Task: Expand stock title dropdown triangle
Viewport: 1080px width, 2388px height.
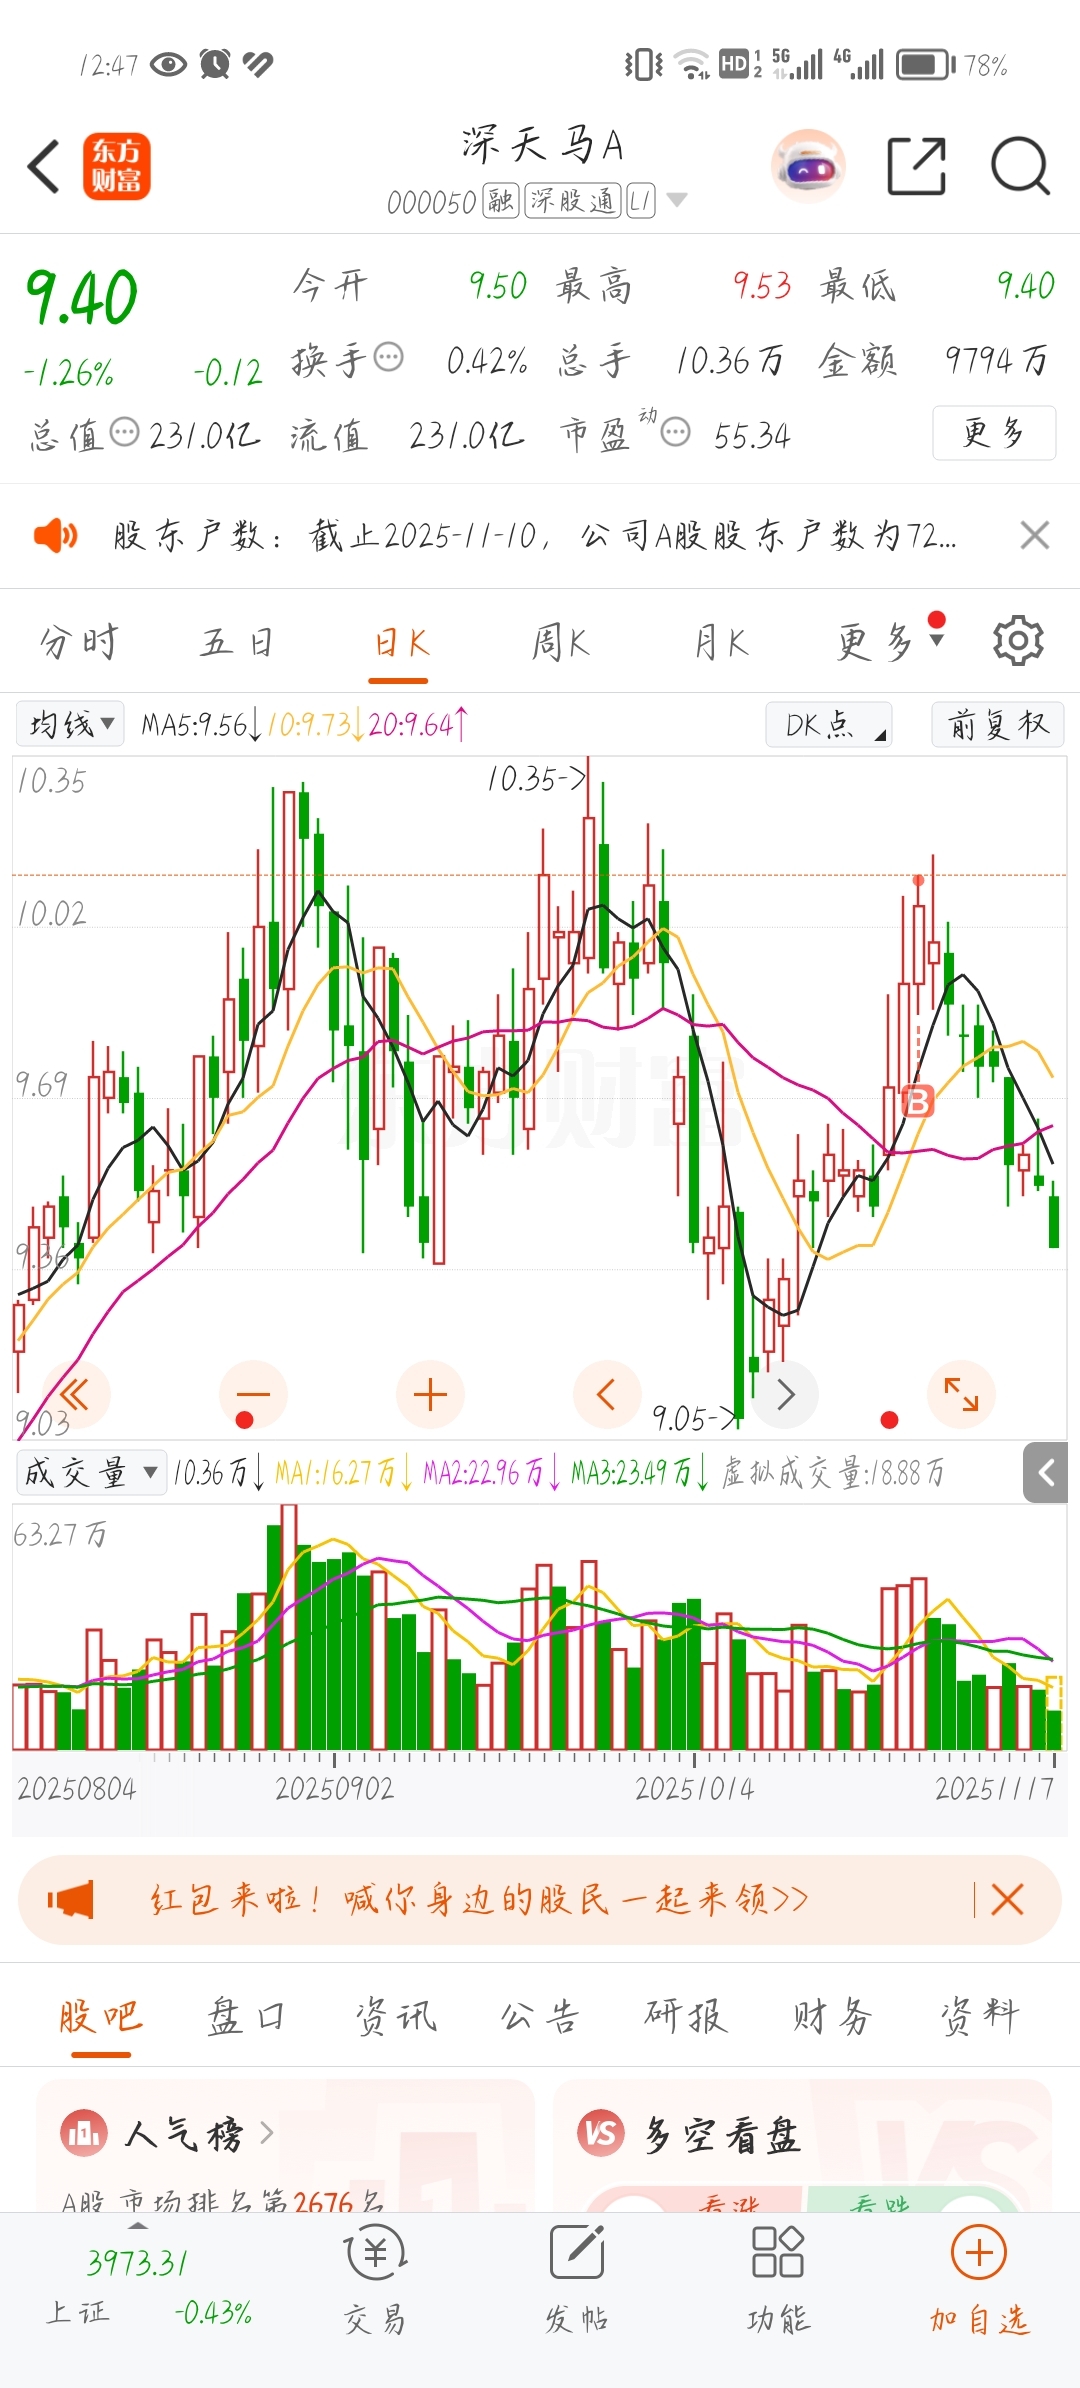Action: tap(677, 200)
